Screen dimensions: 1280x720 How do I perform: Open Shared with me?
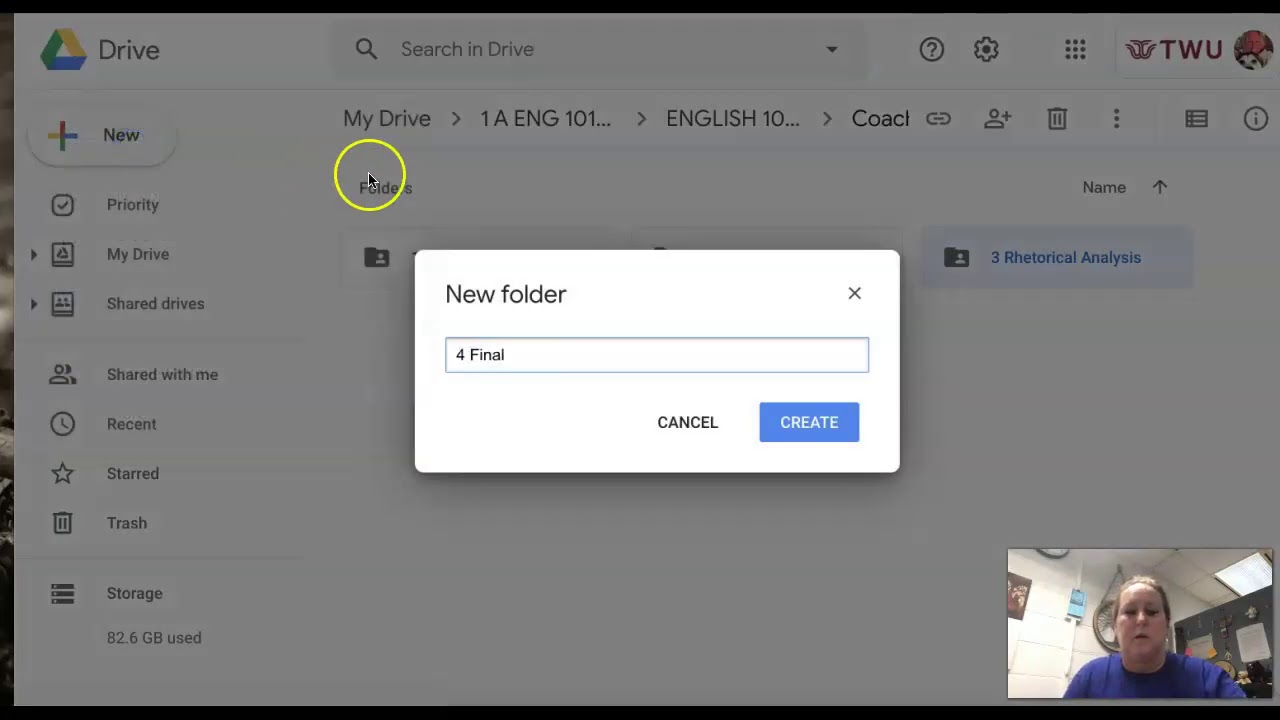[162, 374]
